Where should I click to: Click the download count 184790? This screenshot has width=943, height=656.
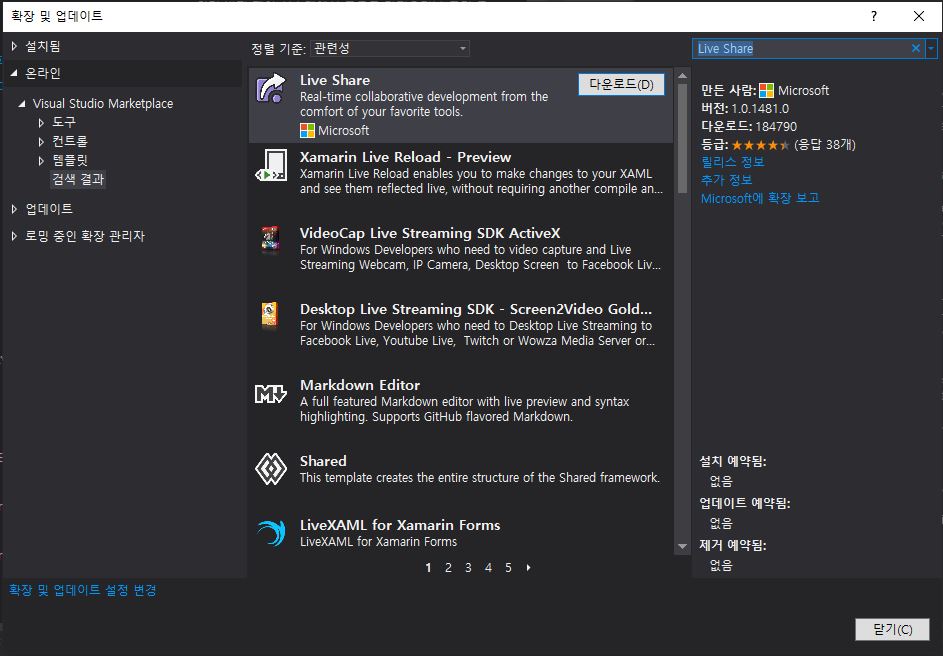tap(776, 127)
